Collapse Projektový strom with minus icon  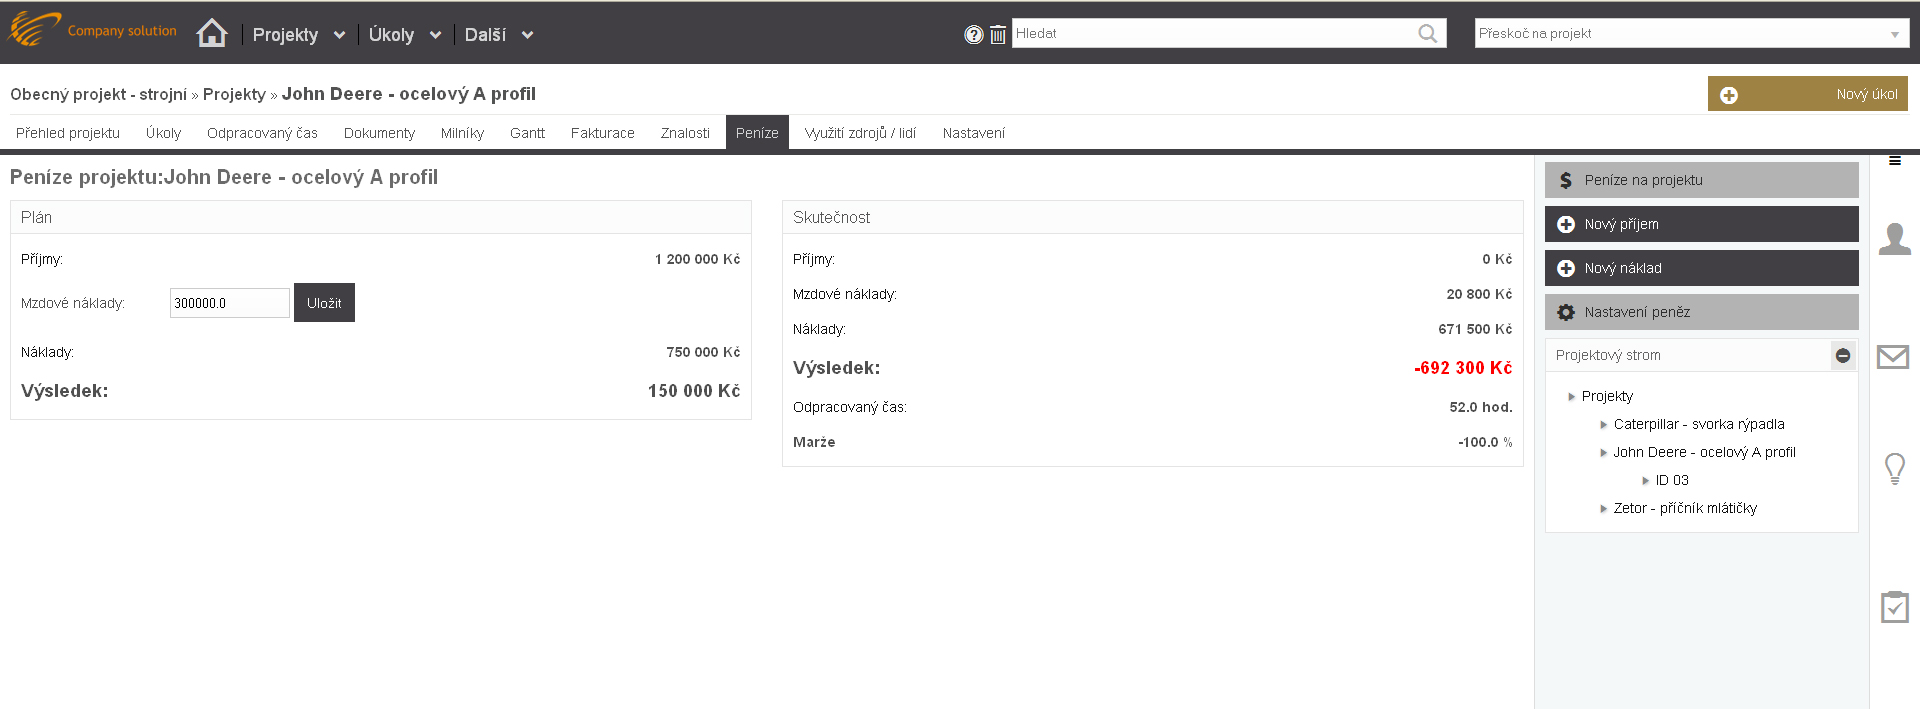coord(1843,355)
